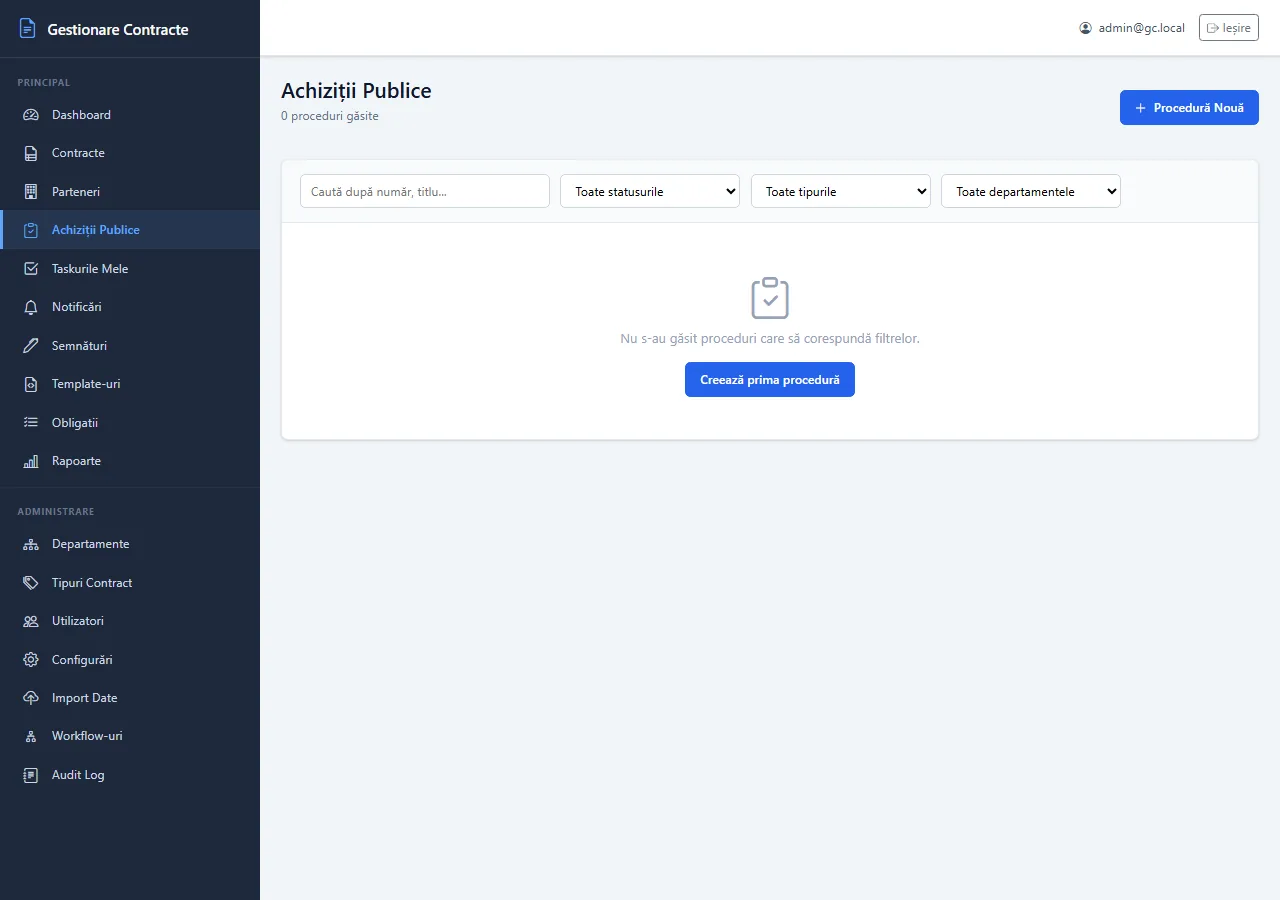Click the Configurări gear icon
Image resolution: width=1280 pixels, height=900 pixels.
click(31, 660)
